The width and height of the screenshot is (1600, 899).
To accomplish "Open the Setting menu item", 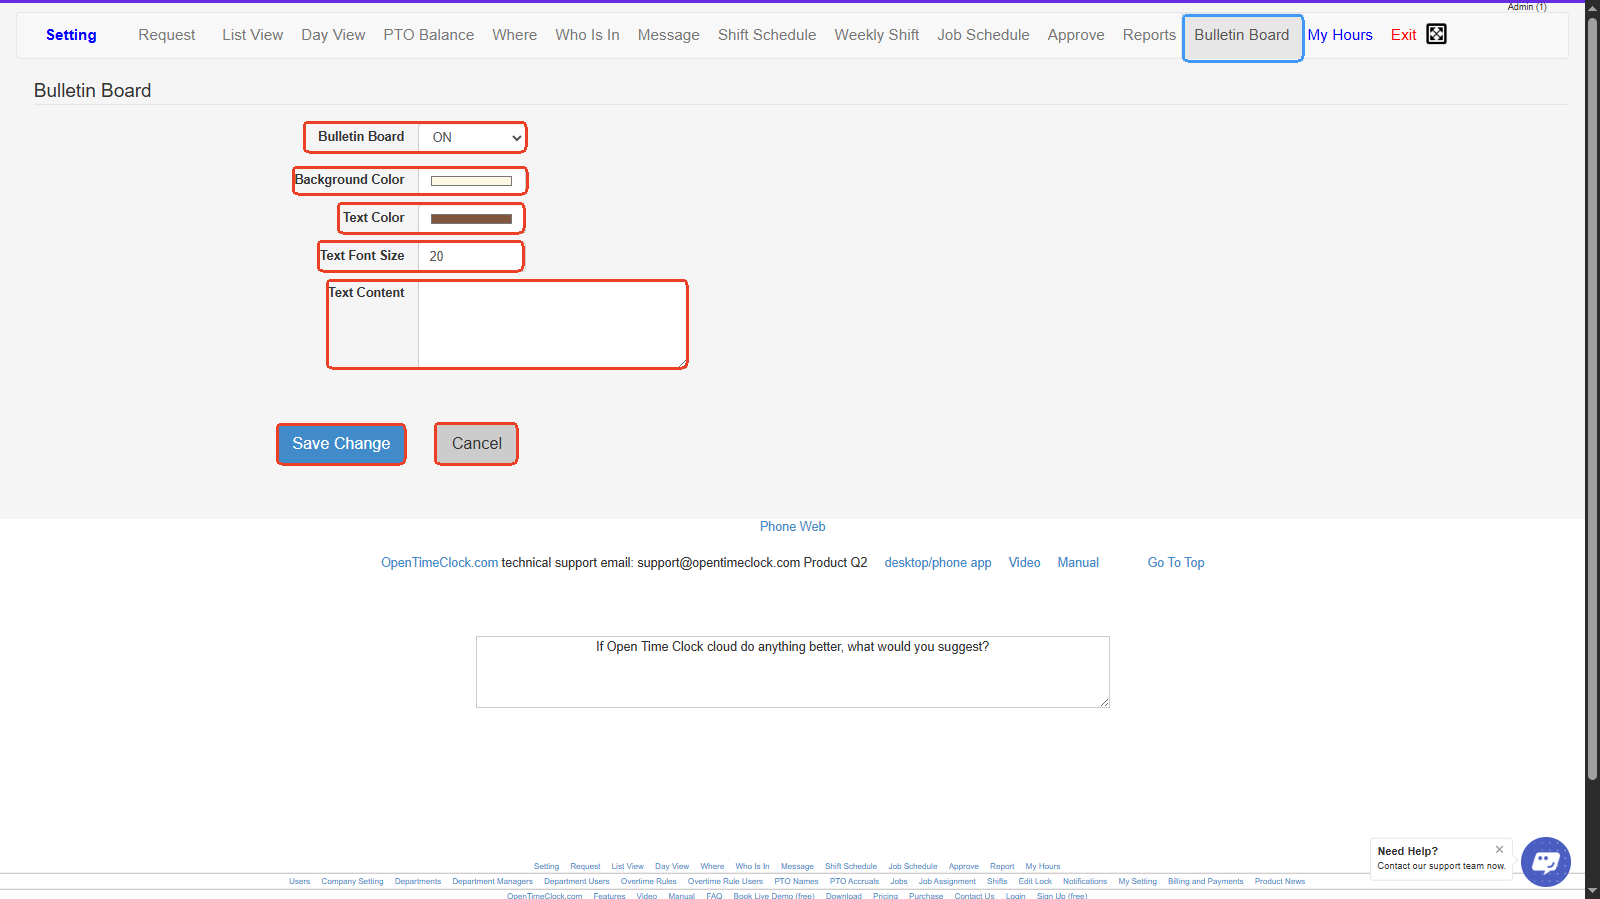I will coord(71,35).
